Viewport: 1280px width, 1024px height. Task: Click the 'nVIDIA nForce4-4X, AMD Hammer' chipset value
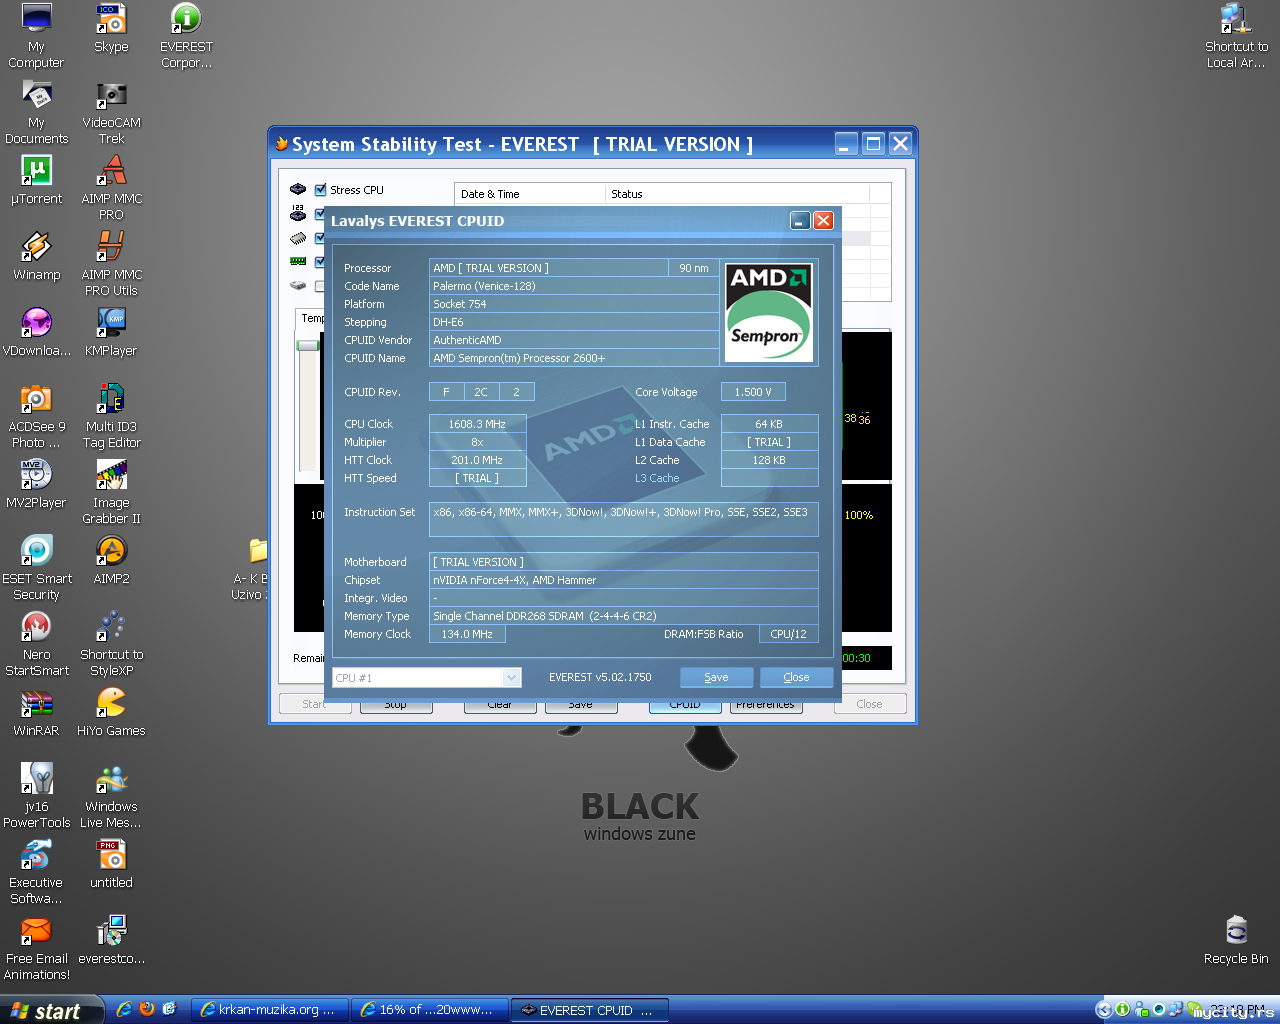[x=624, y=580]
